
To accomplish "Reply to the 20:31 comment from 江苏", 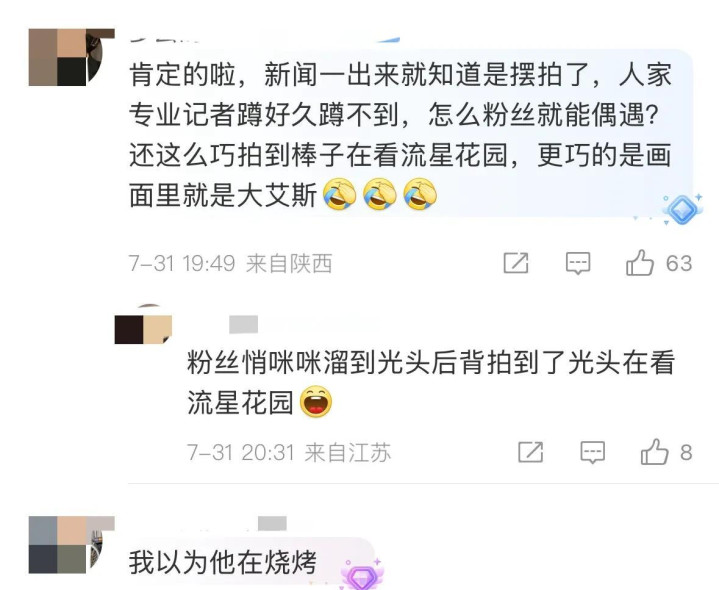I will (592, 452).
